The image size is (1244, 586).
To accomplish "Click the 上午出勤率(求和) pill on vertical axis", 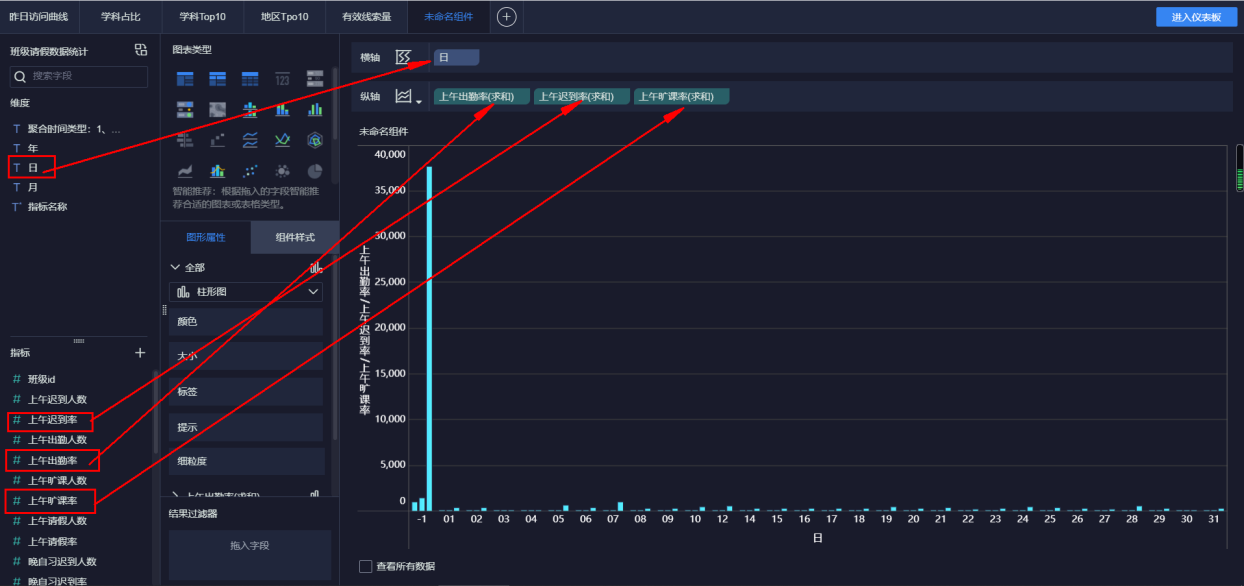I will pos(481,97).
